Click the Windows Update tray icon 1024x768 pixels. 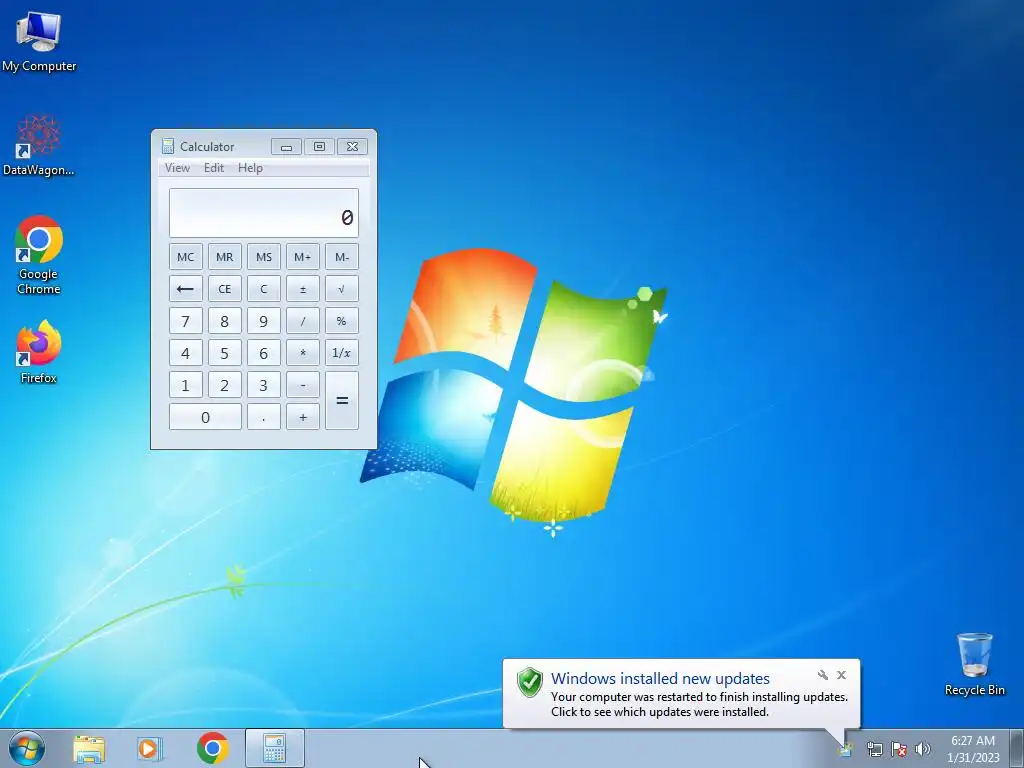[846, 749]
